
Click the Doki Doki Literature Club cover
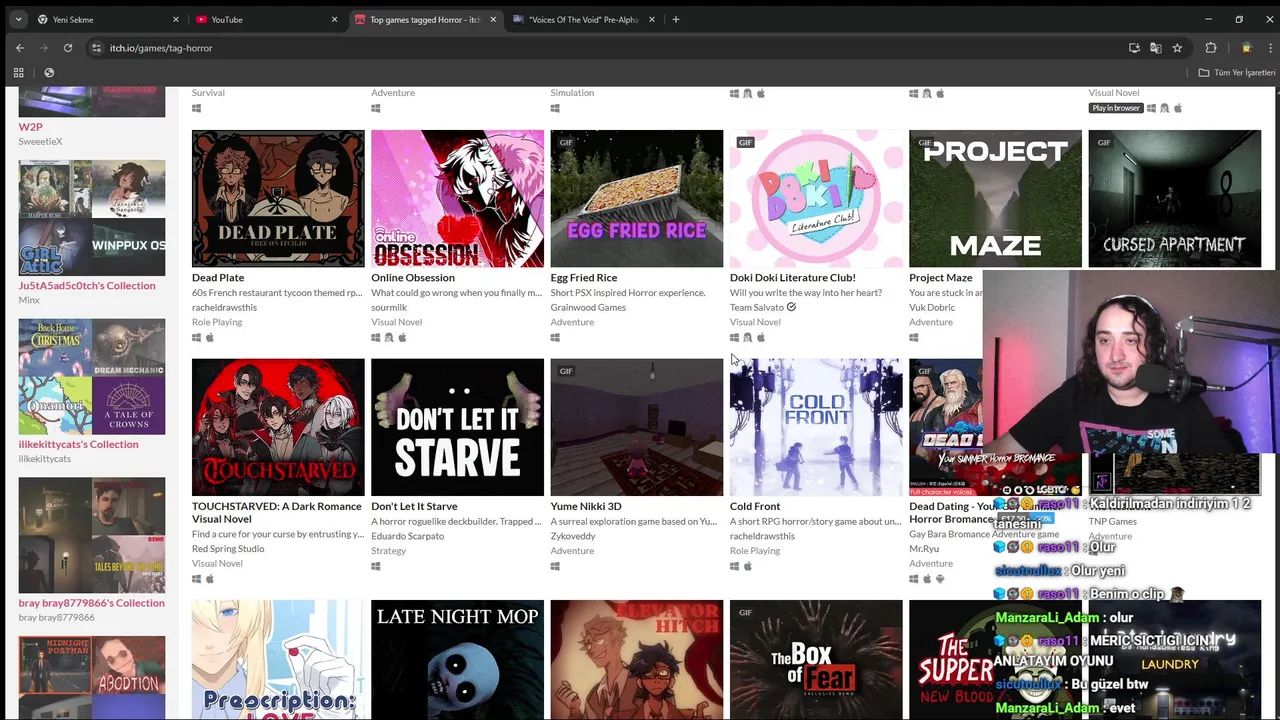coord(816,198)
